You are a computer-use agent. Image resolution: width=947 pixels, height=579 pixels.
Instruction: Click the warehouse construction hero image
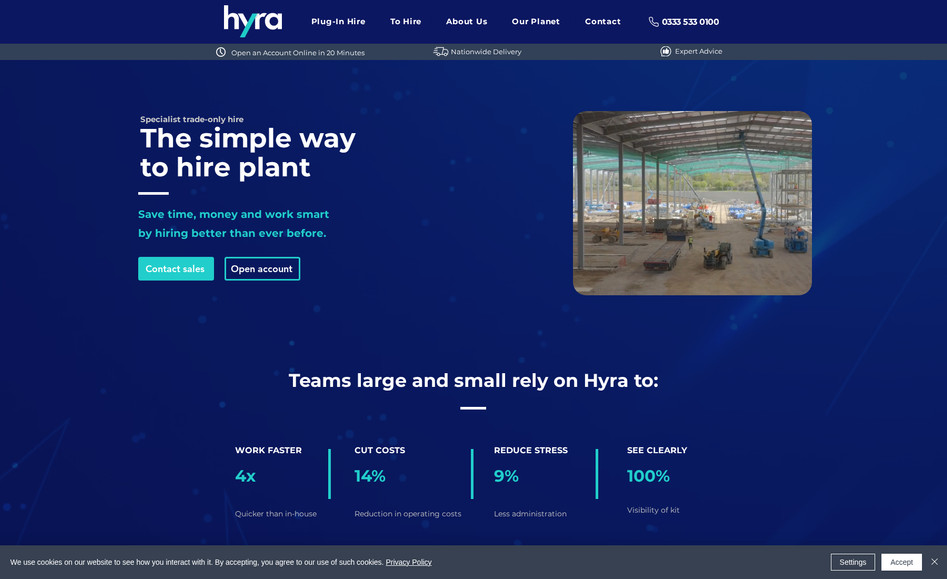click(x=692, y=203)
